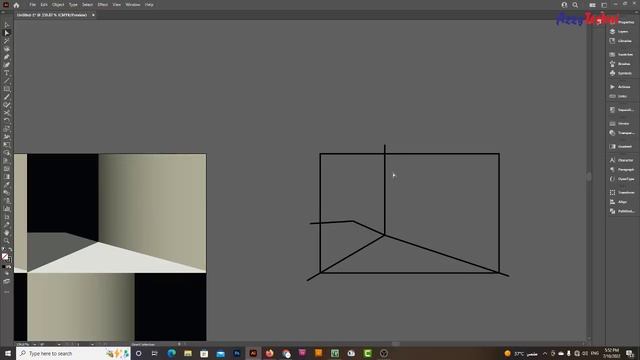Open the Properties panel
The image size is (640, 360).
[622, 22]
